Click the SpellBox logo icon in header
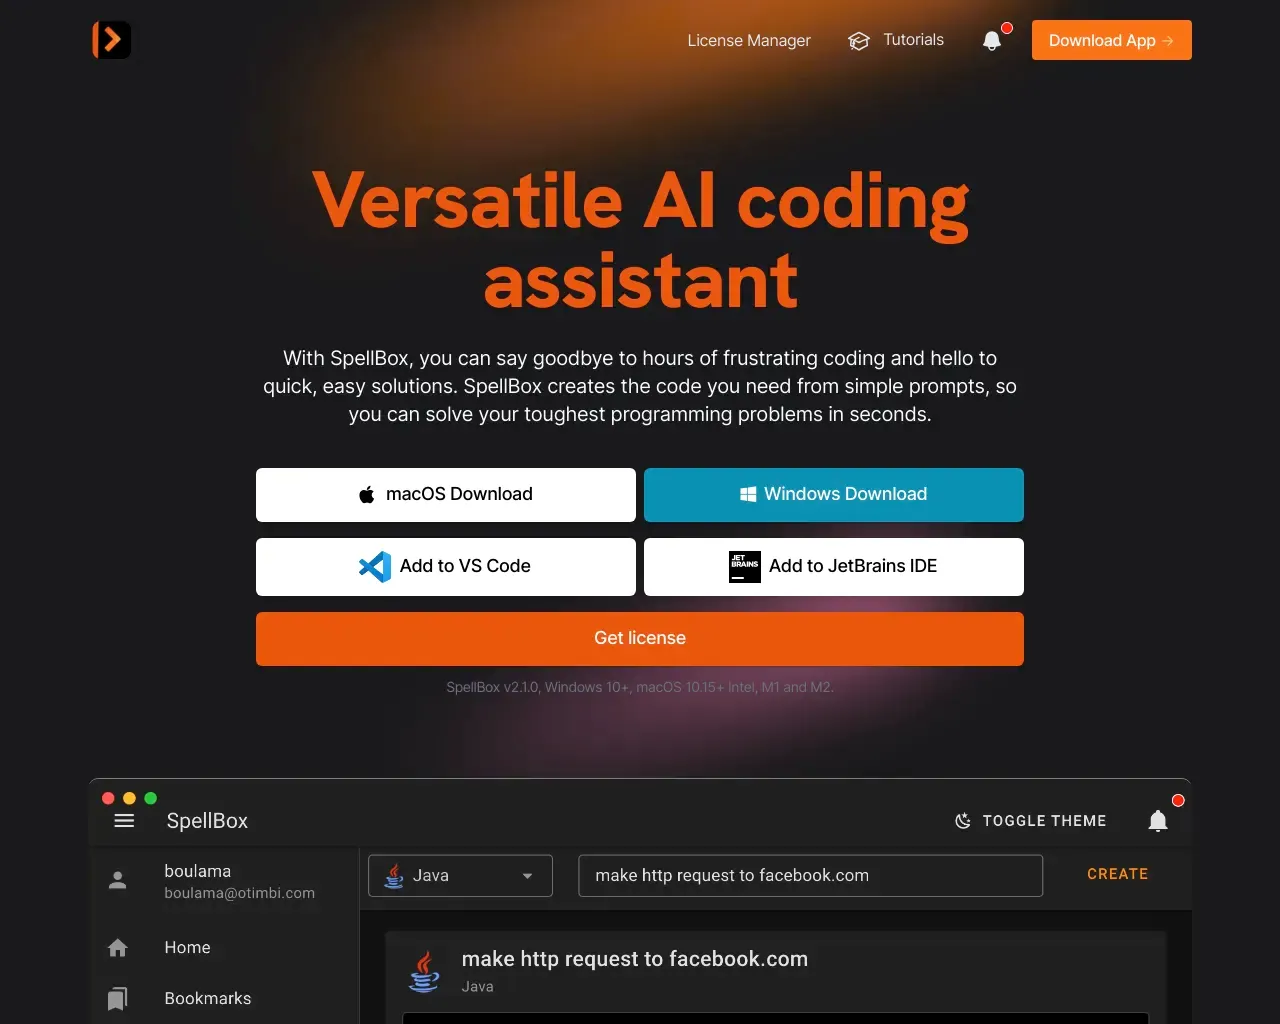 pyautogui.click(x=111, y=40)
